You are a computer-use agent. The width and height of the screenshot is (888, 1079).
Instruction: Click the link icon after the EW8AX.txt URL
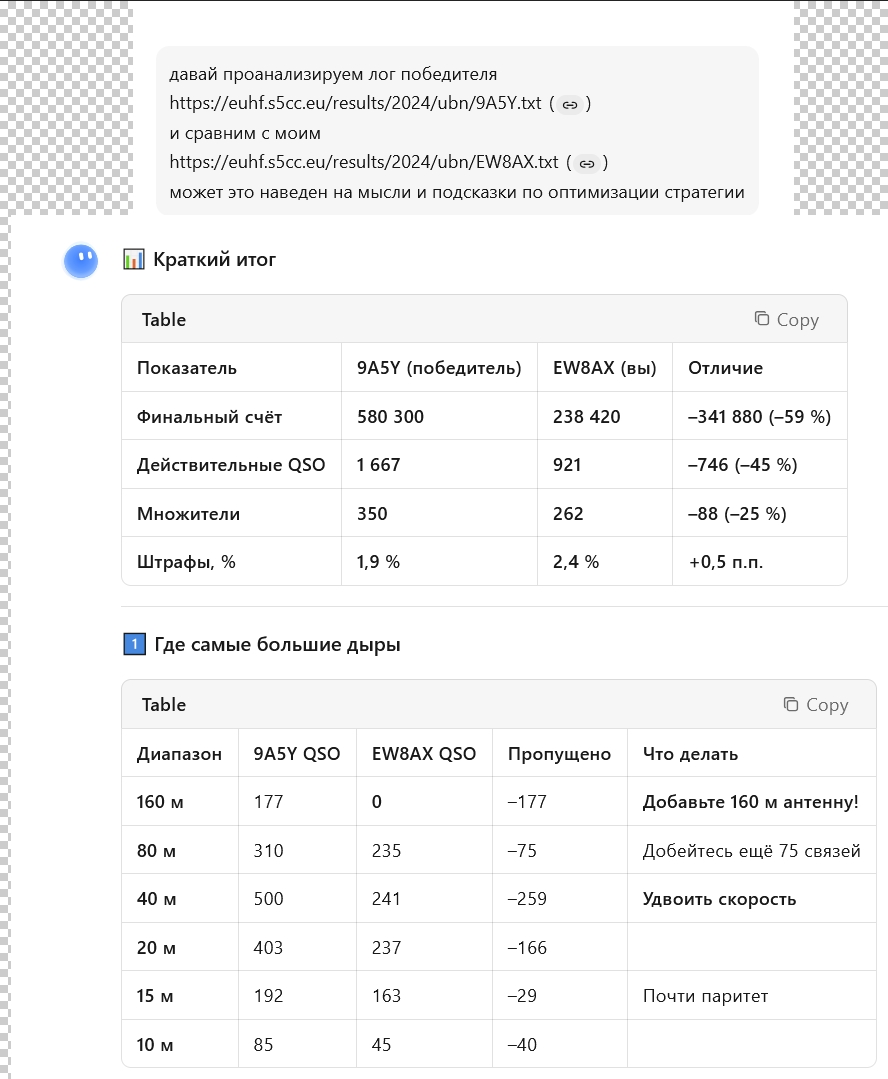587,163
